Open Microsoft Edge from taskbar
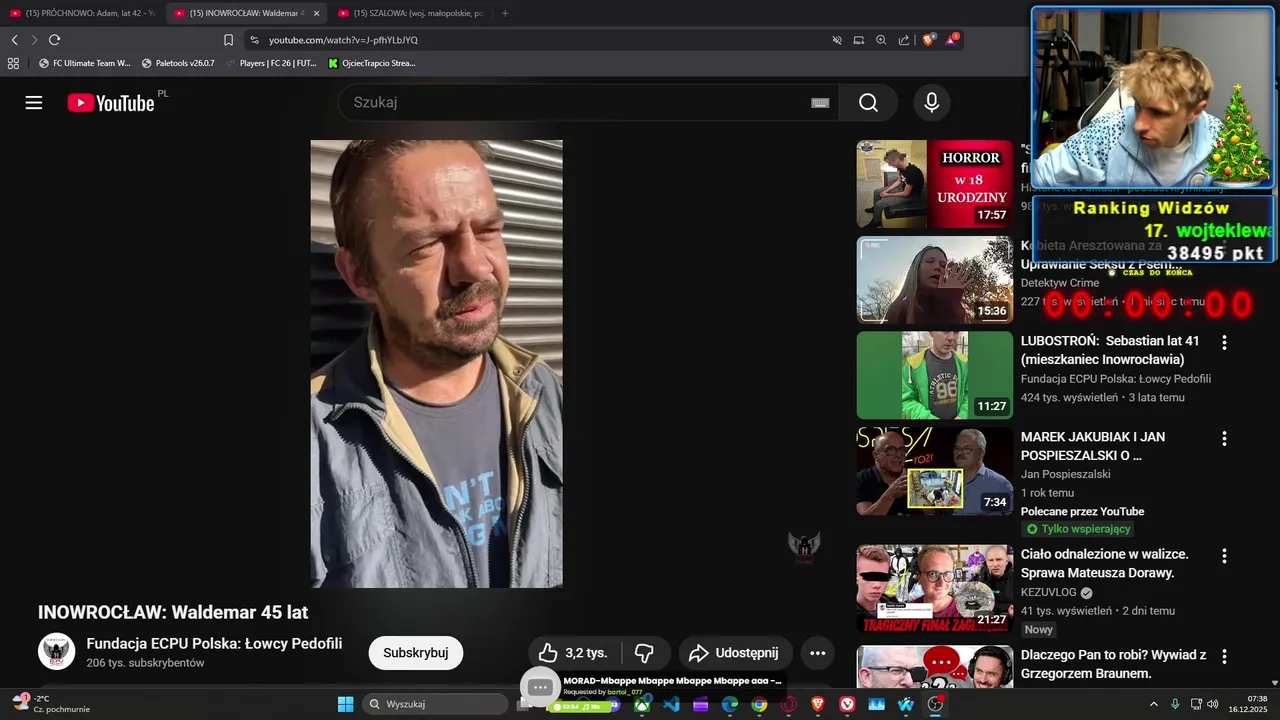Screen dimensions: 1280x720 (730, 704)
